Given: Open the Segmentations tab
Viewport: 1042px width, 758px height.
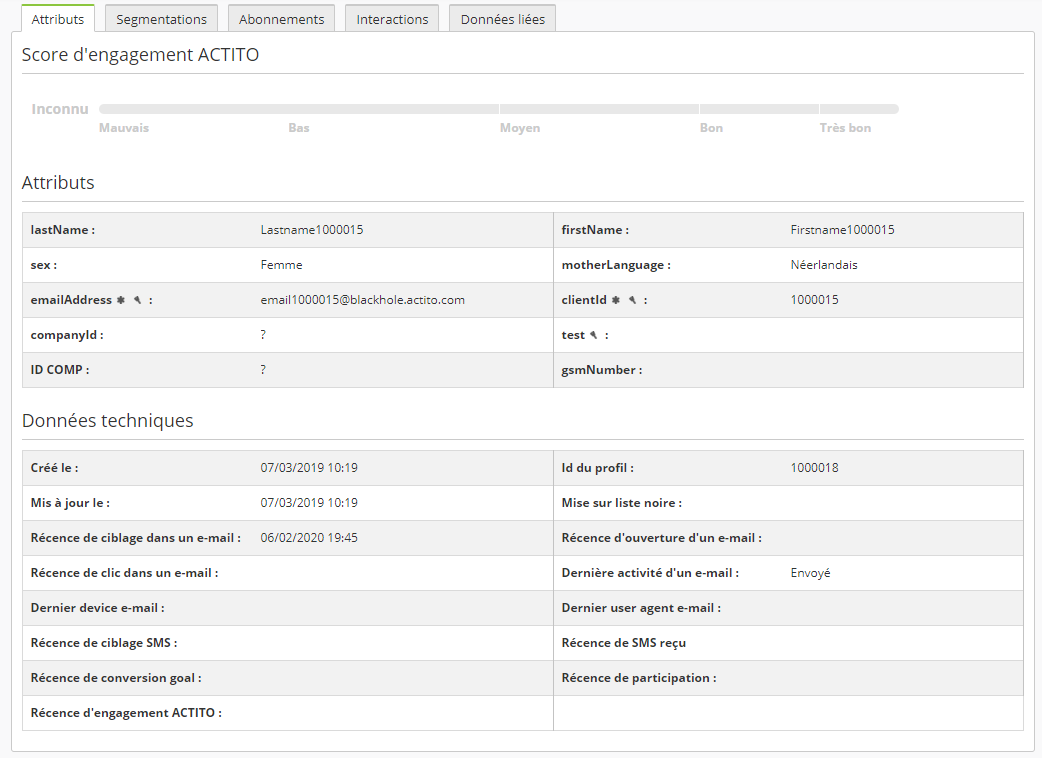Looking at the screenshot, I should (161, 19).
